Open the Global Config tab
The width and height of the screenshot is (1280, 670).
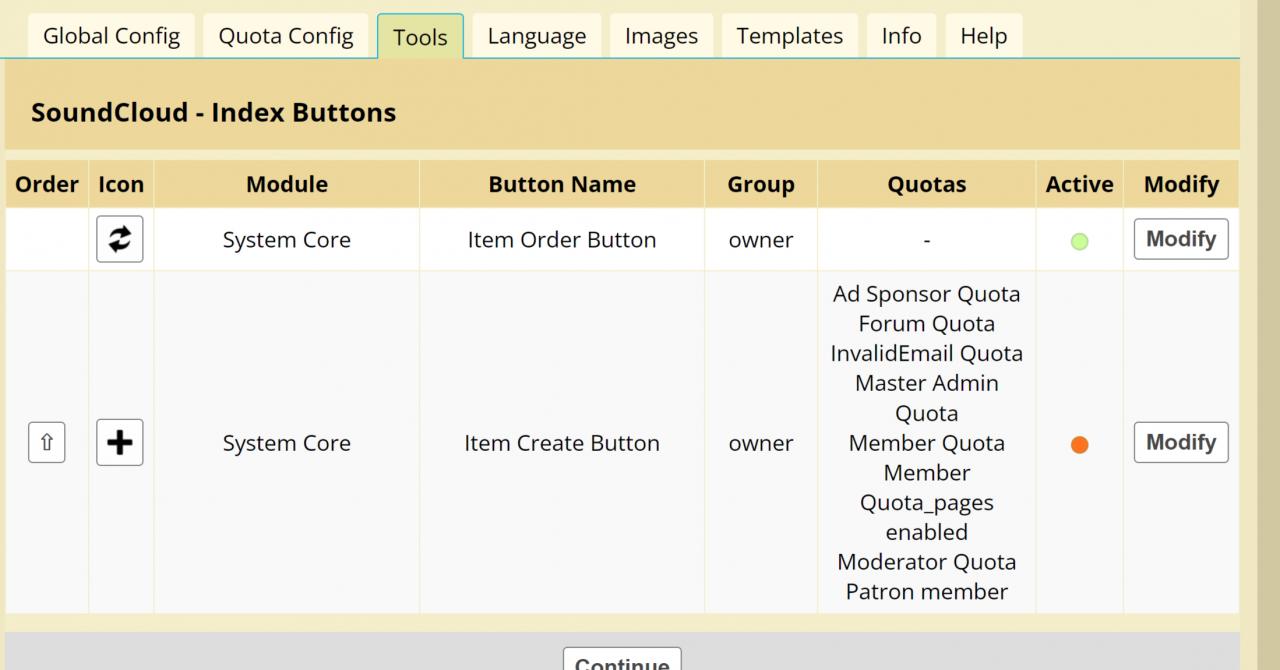(x=112, y=37)
